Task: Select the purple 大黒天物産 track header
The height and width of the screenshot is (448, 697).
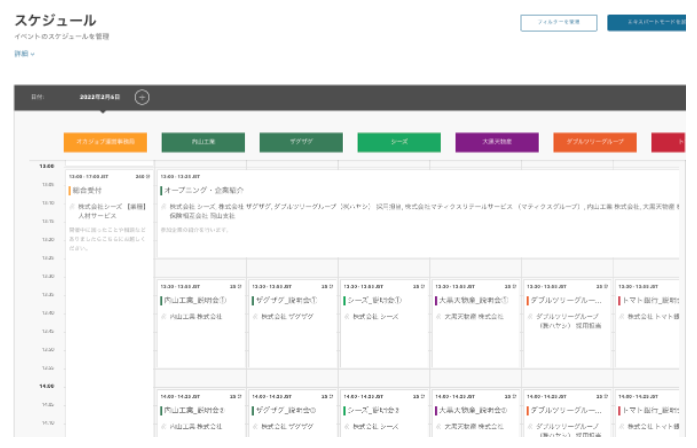Action: point(497,142)
